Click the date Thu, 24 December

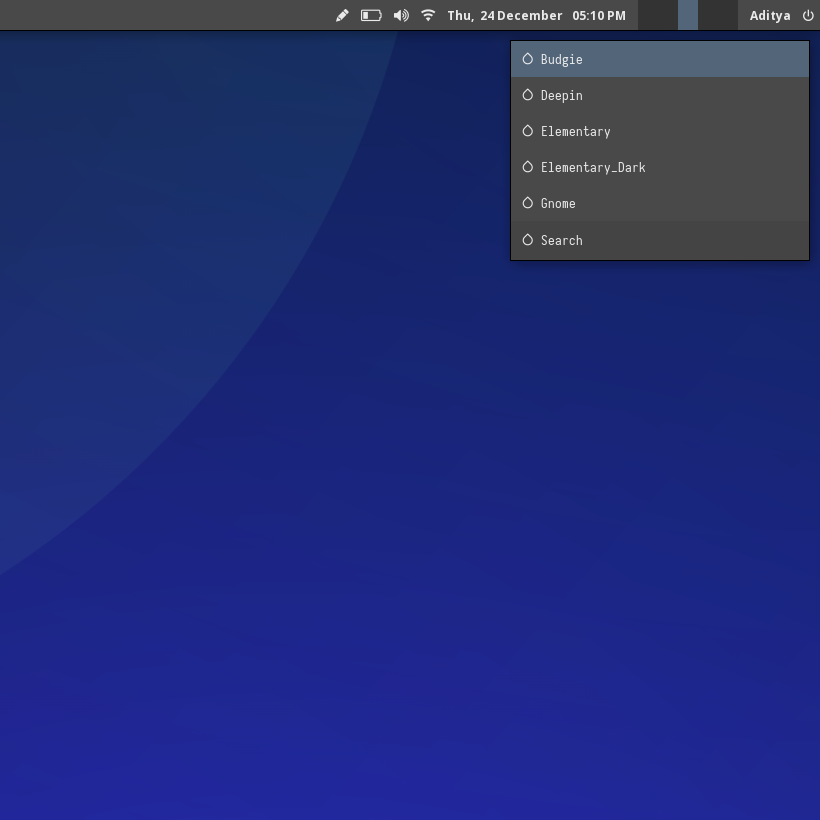pyautogui.click(x=504, y=15)
